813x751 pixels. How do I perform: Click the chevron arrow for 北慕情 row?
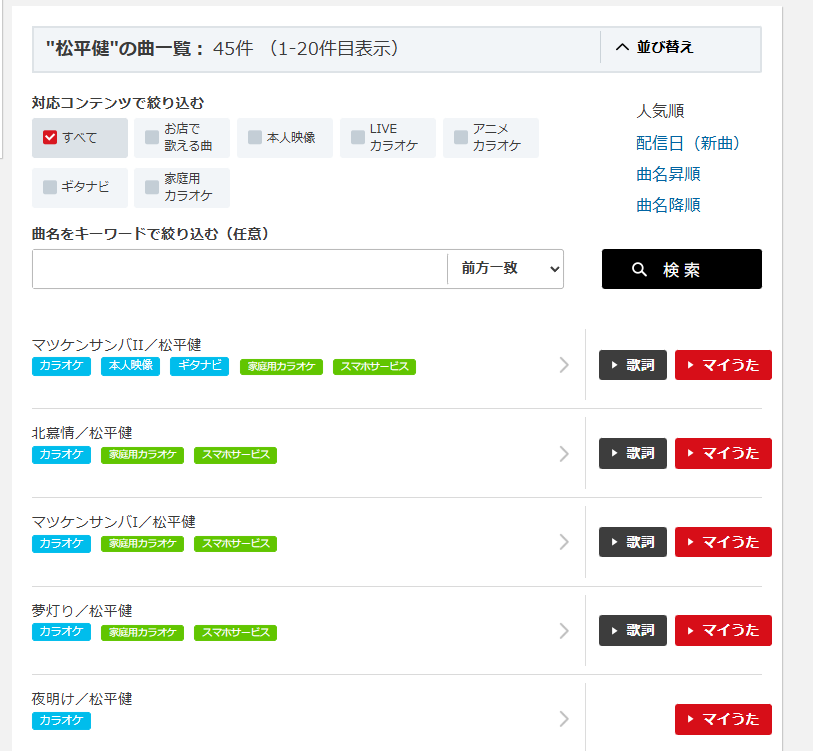pyautogui.click(x=564, y=454)
